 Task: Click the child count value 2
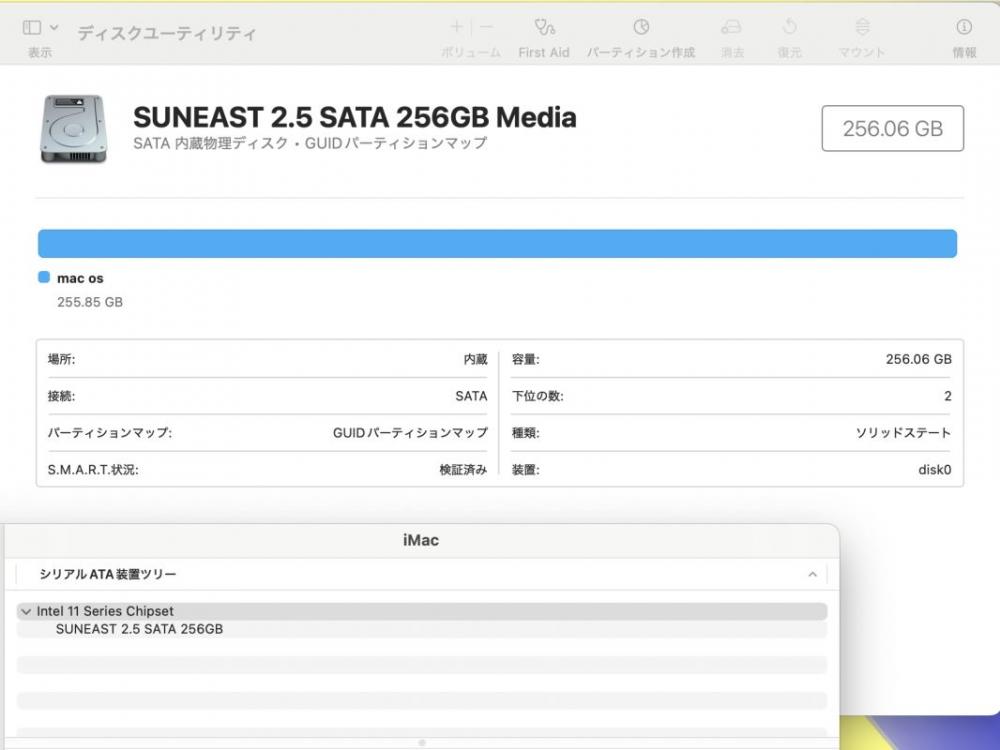[948, 396]
